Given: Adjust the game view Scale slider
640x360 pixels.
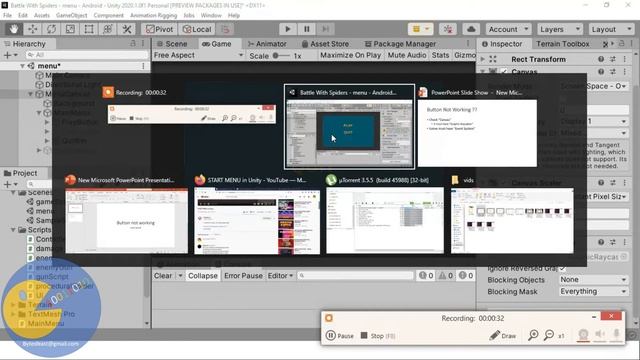Looking at the screenshot, I should [x=281, y=56].
